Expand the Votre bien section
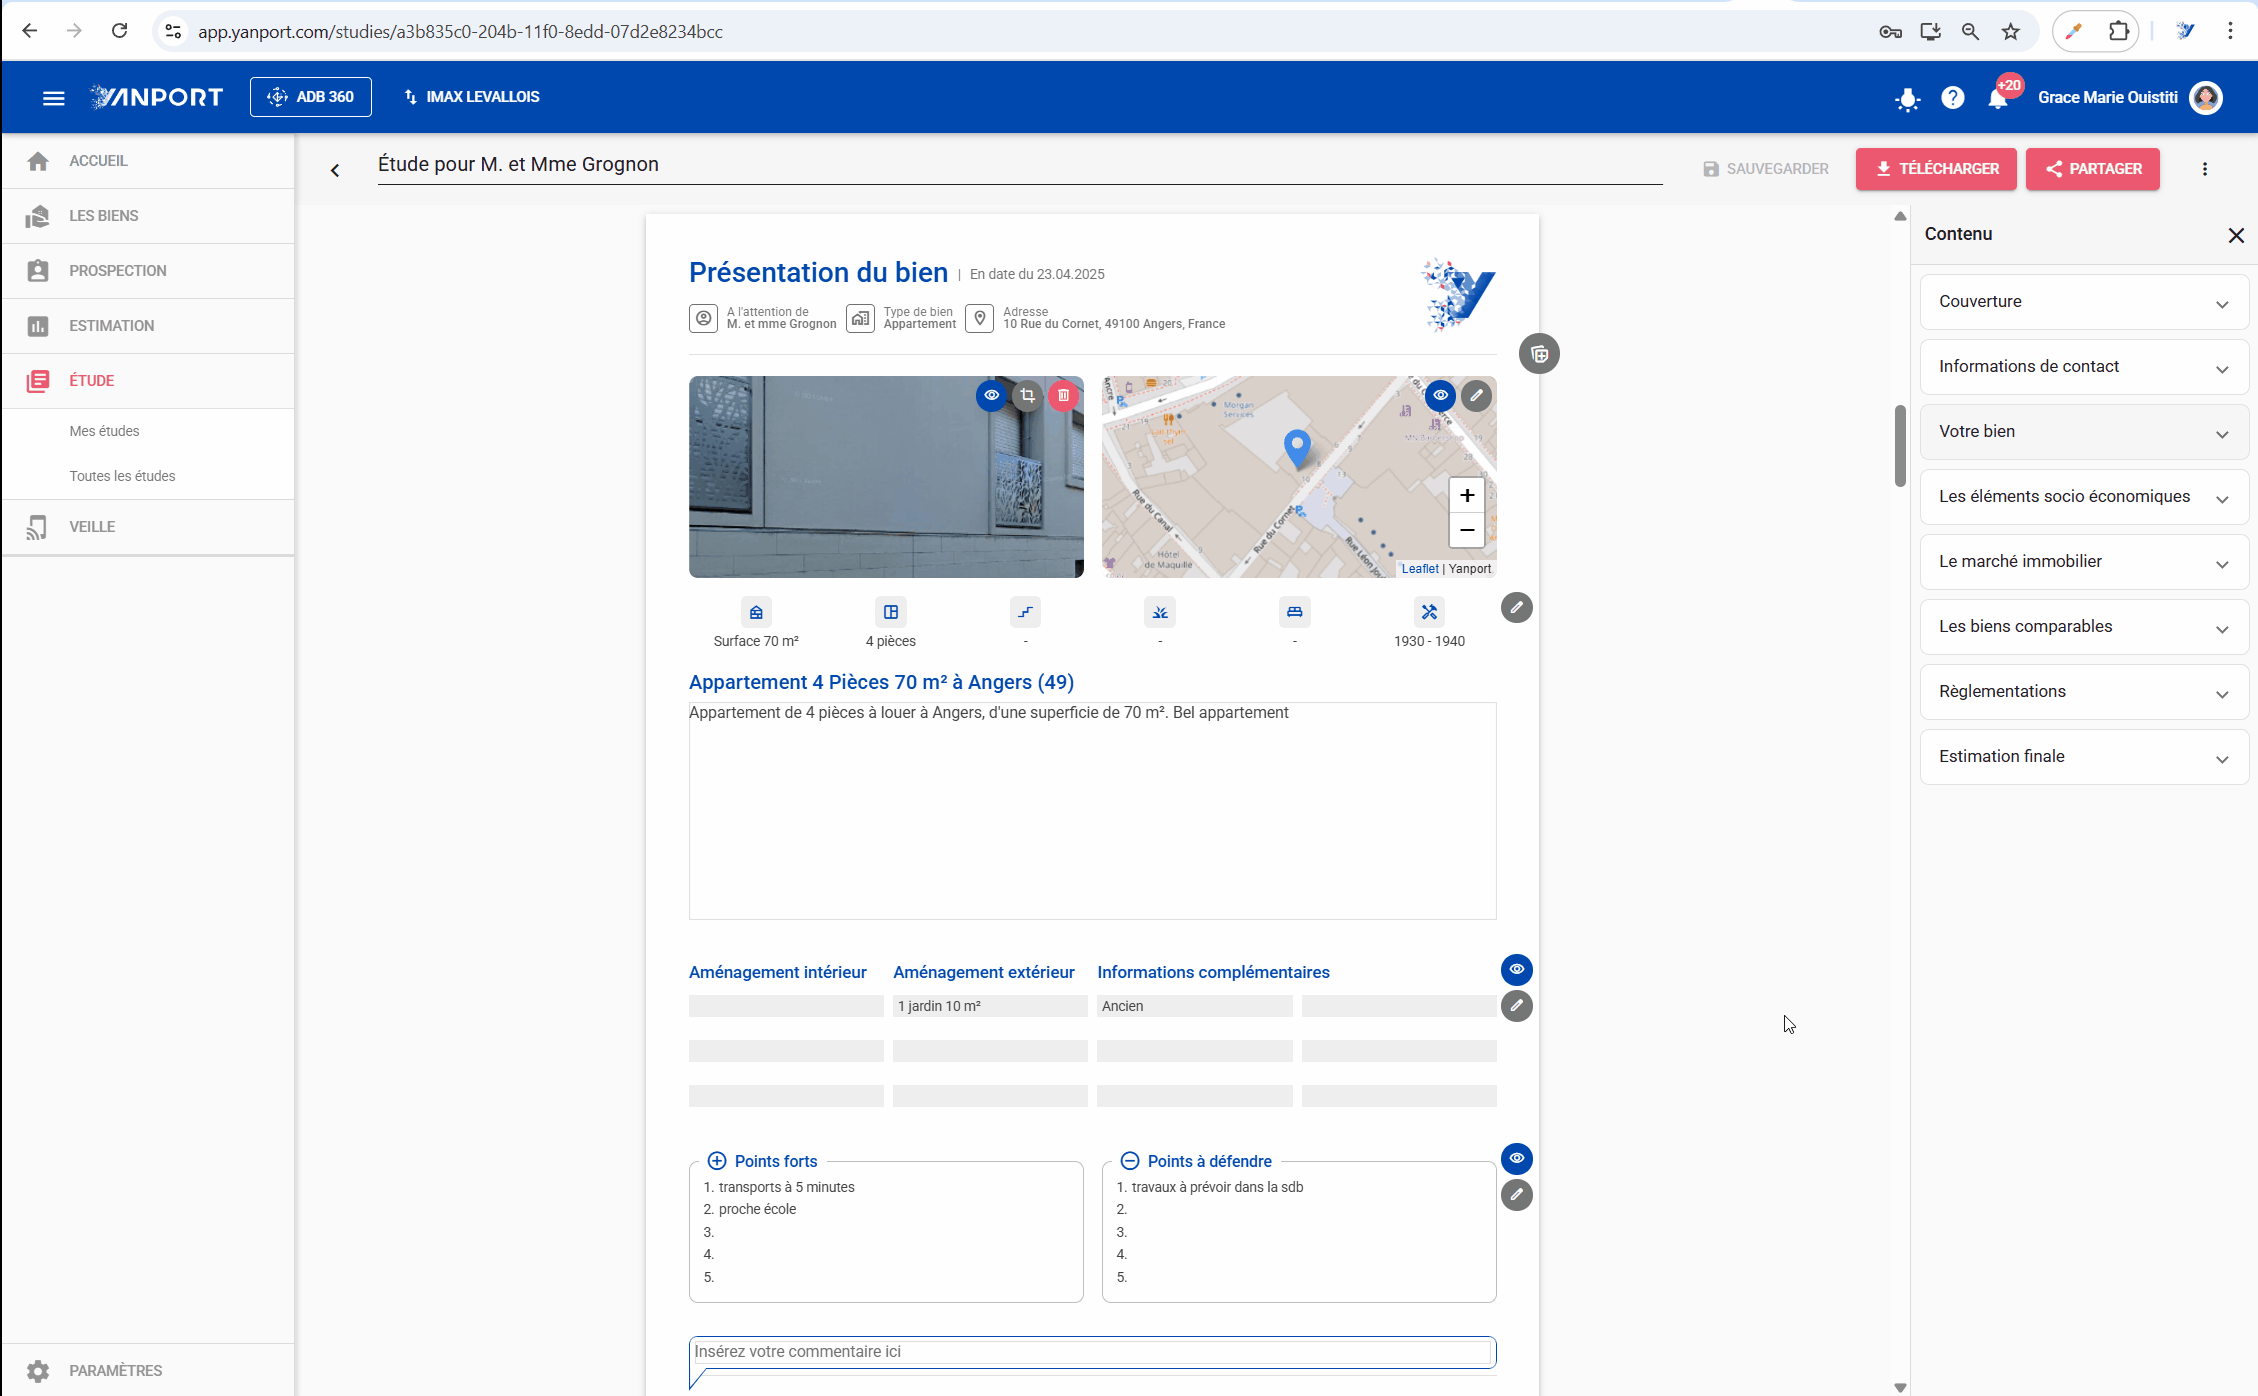This screenshot has width=2258, height=1396. (2084, 432)
